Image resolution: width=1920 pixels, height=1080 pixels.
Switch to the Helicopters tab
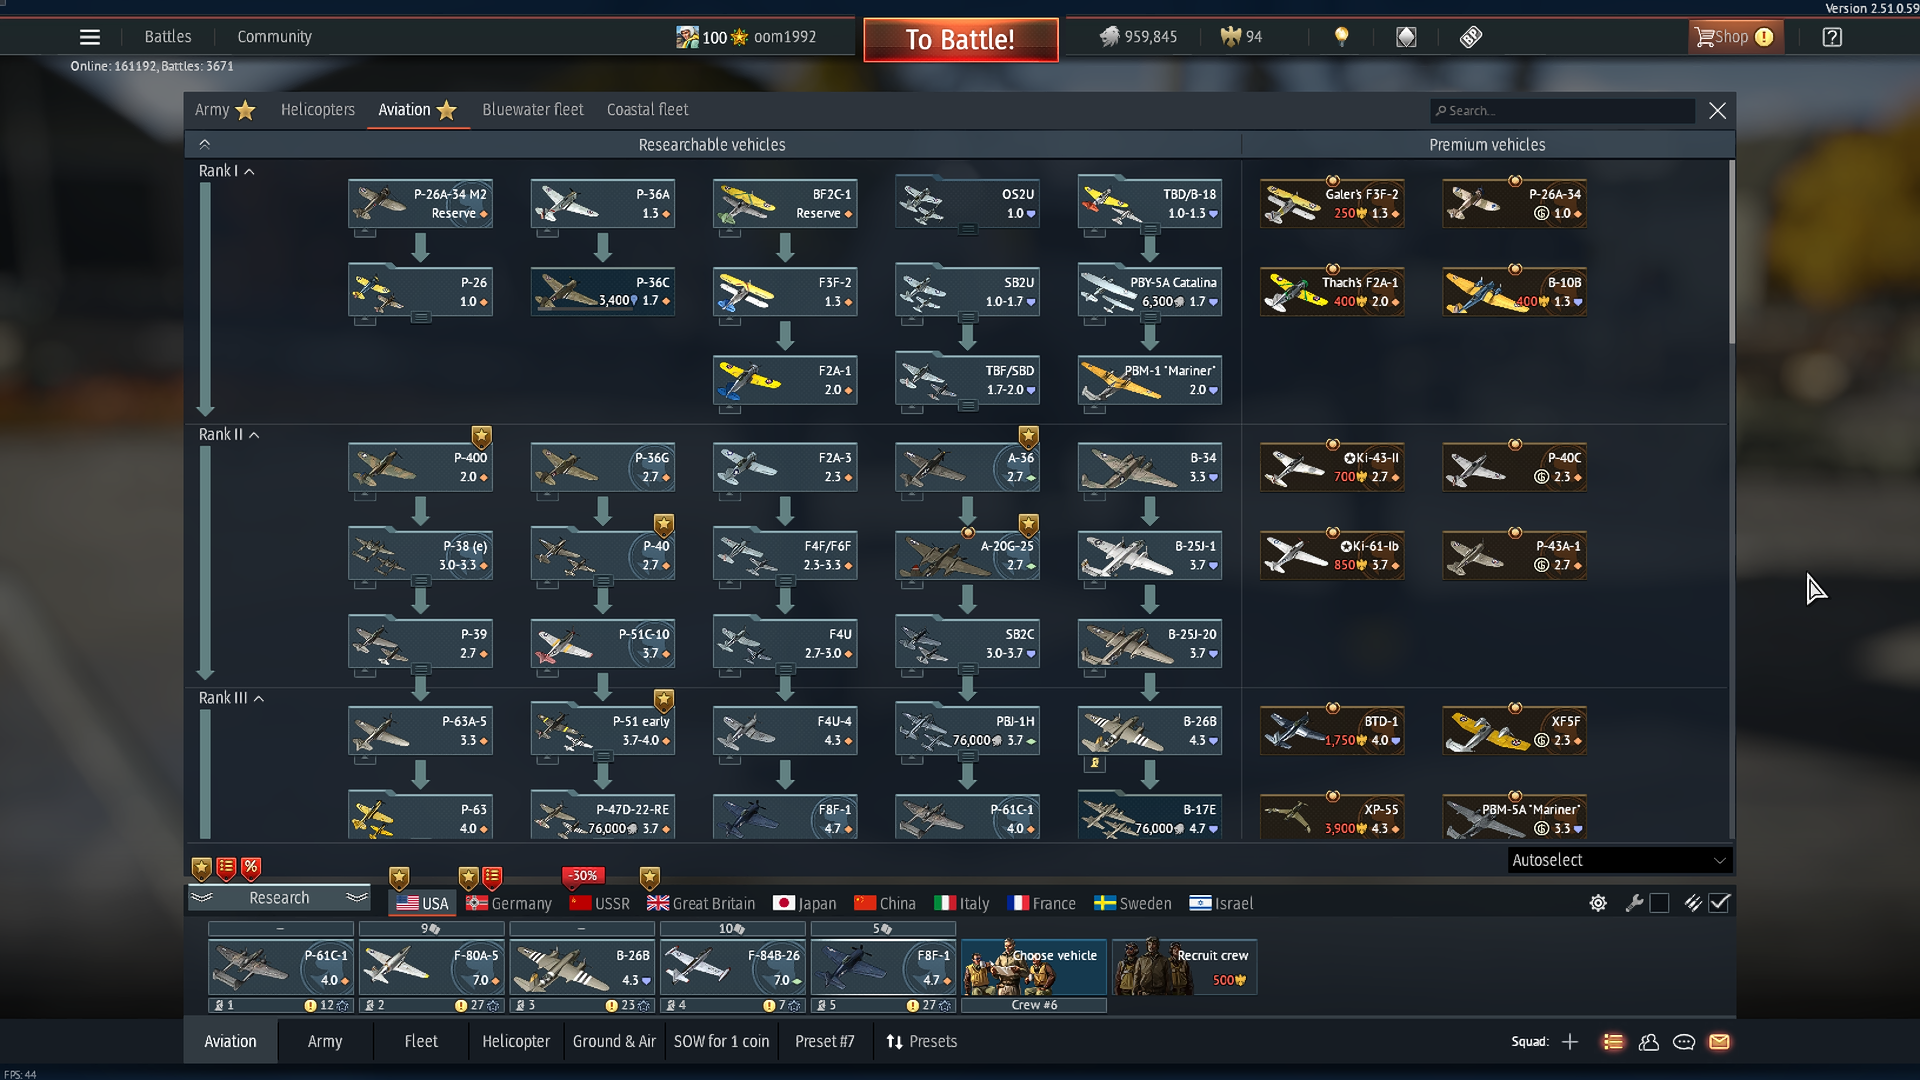(317, 110)
